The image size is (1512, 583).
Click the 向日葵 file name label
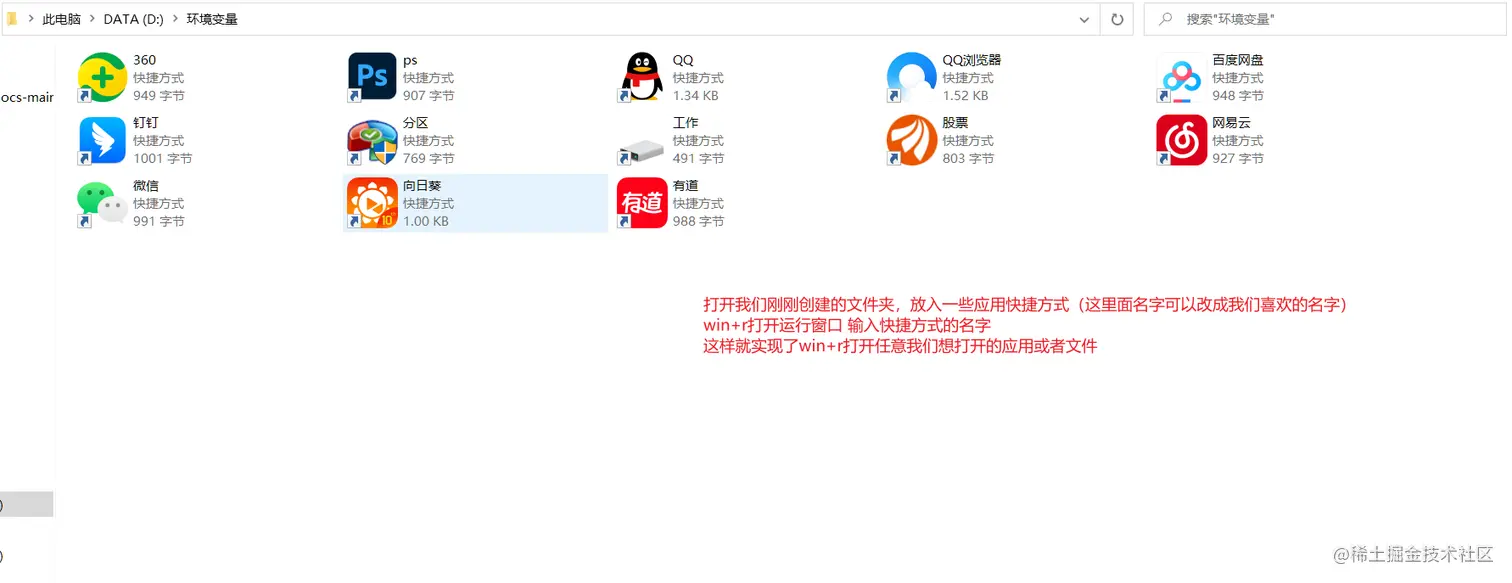(x=422, y=186)
